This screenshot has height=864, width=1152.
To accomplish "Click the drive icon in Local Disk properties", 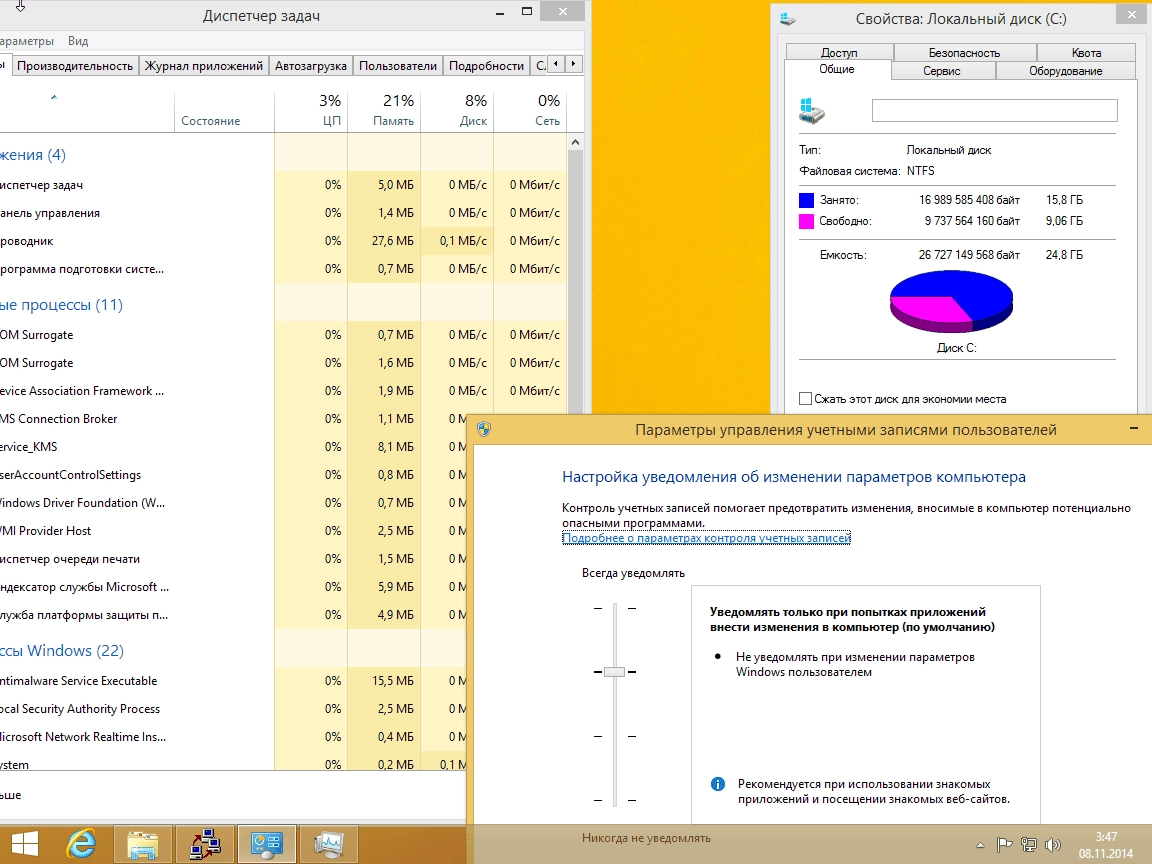I will tap(812, 111).
